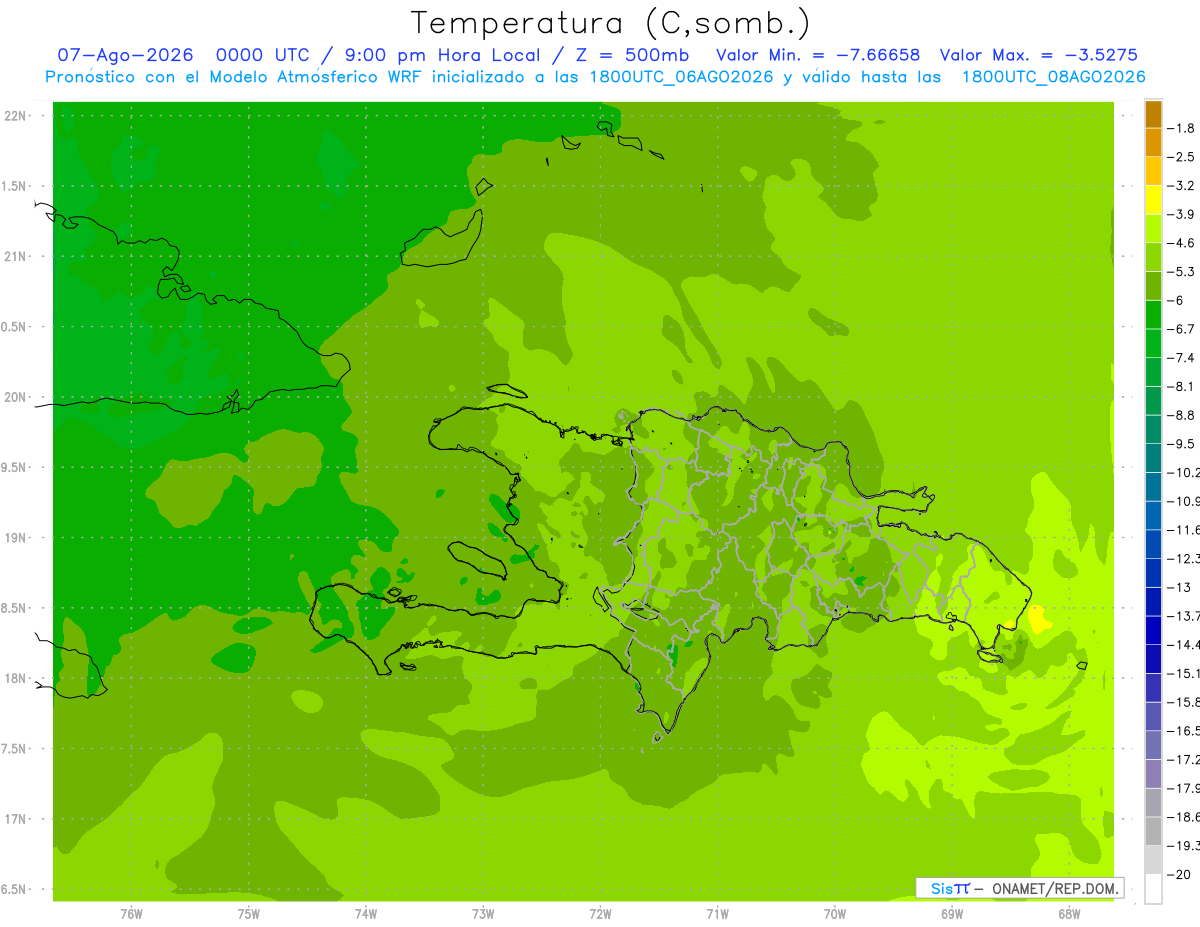This screenshot has width=1200, height=927.
Task: Pick the green swatch between -6 and -6.7
Action: click(1153, 314)
